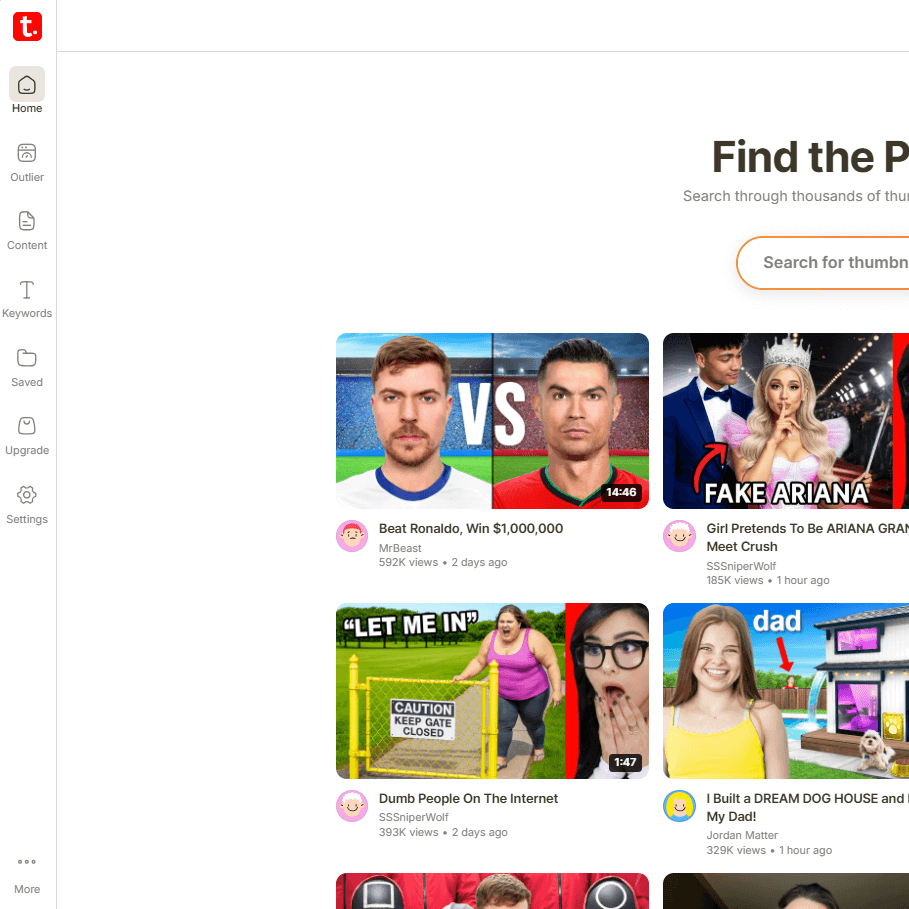Click the thumbnail search field
Screen dimensions: 909x909
point(830,263)
